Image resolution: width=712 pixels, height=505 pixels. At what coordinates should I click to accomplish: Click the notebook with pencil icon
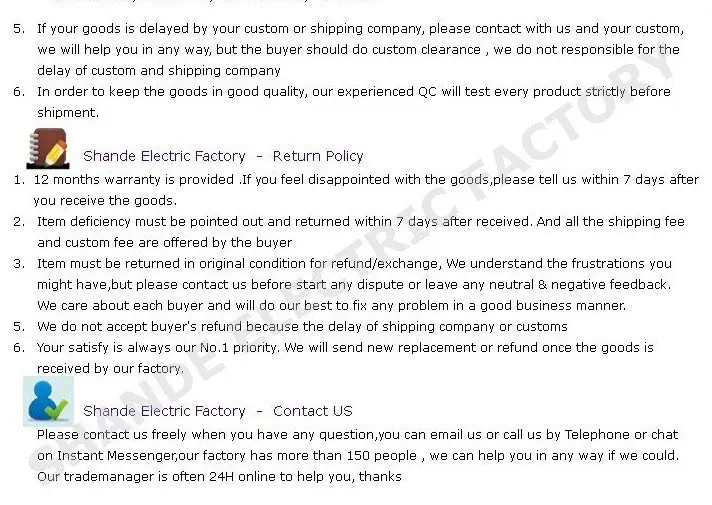tap(48, 149)
